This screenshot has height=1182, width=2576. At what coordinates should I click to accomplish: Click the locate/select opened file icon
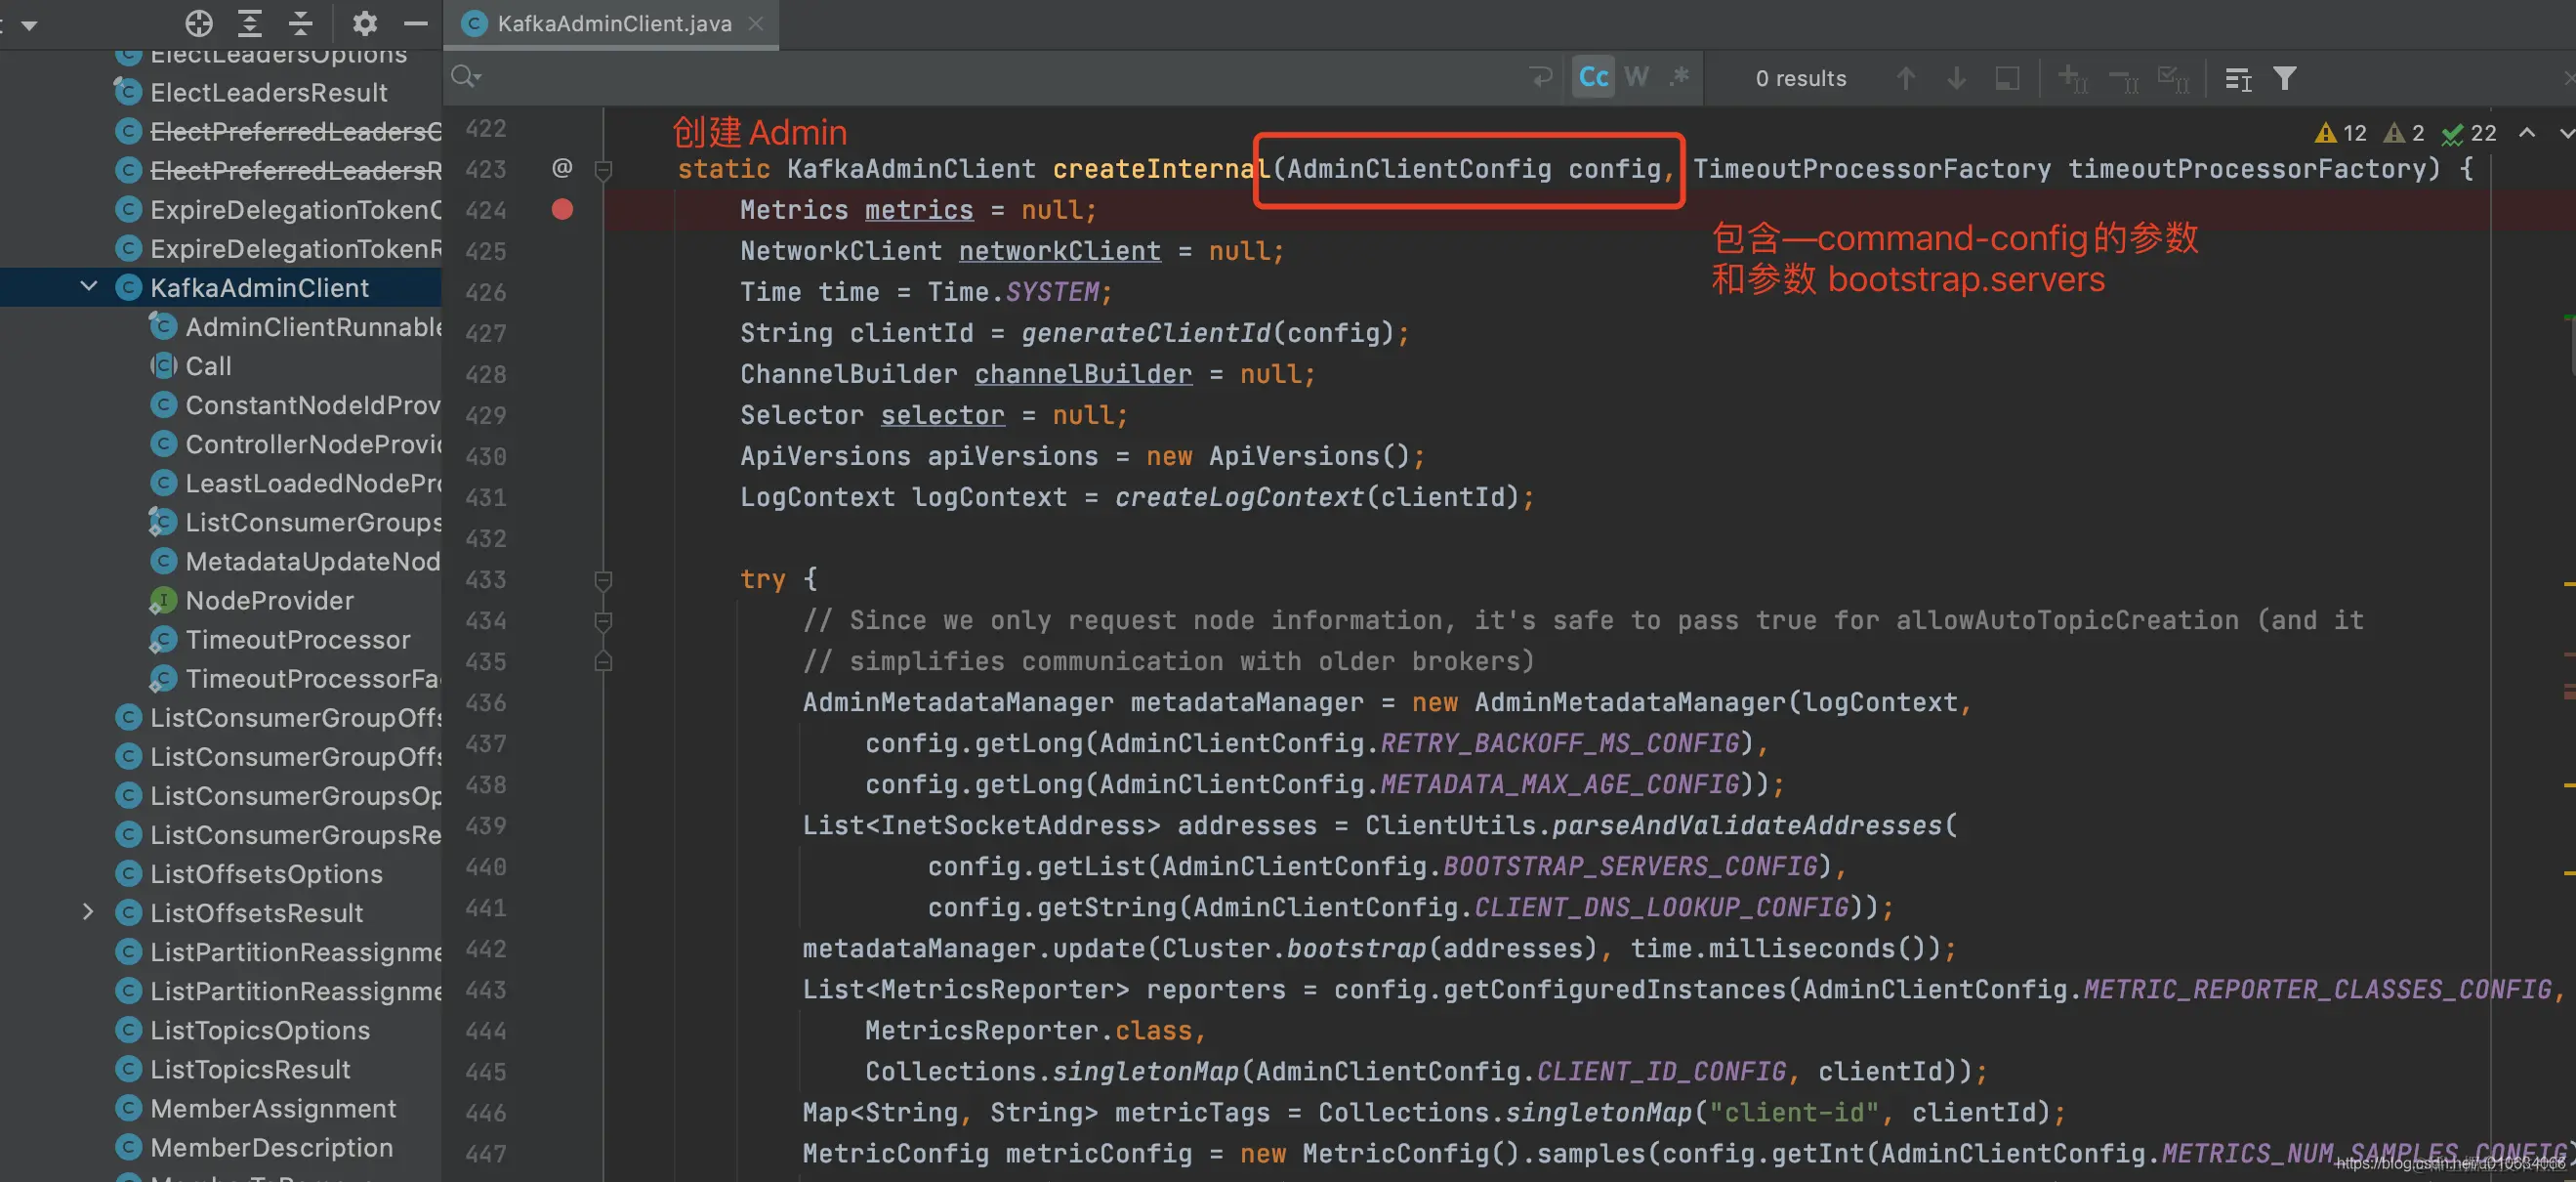(x=199, y=23)
